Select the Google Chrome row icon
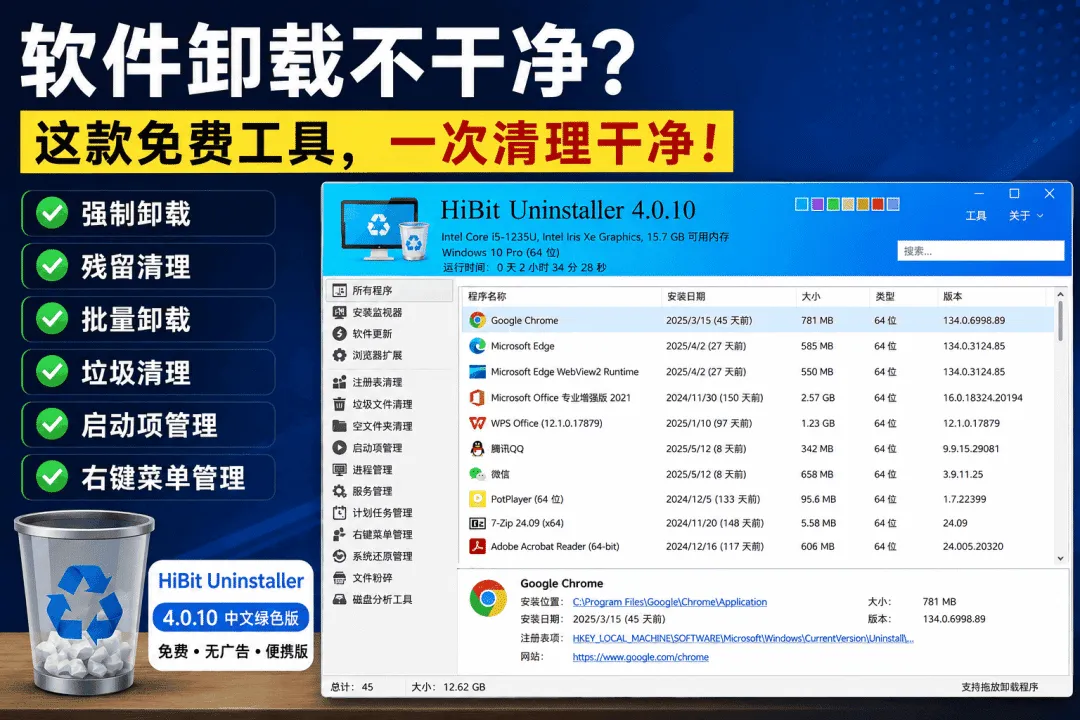The image size is (1080, 720). (477, 320)
